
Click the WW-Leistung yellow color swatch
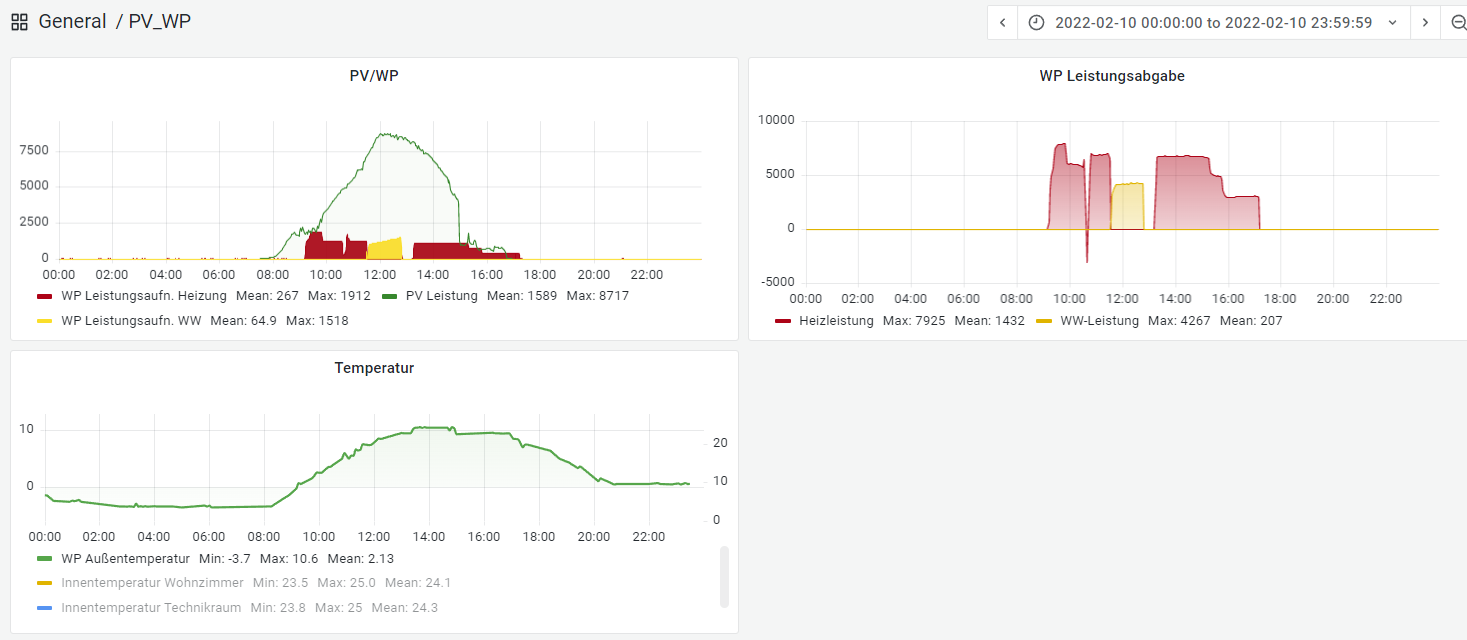tap(1044, 321)
